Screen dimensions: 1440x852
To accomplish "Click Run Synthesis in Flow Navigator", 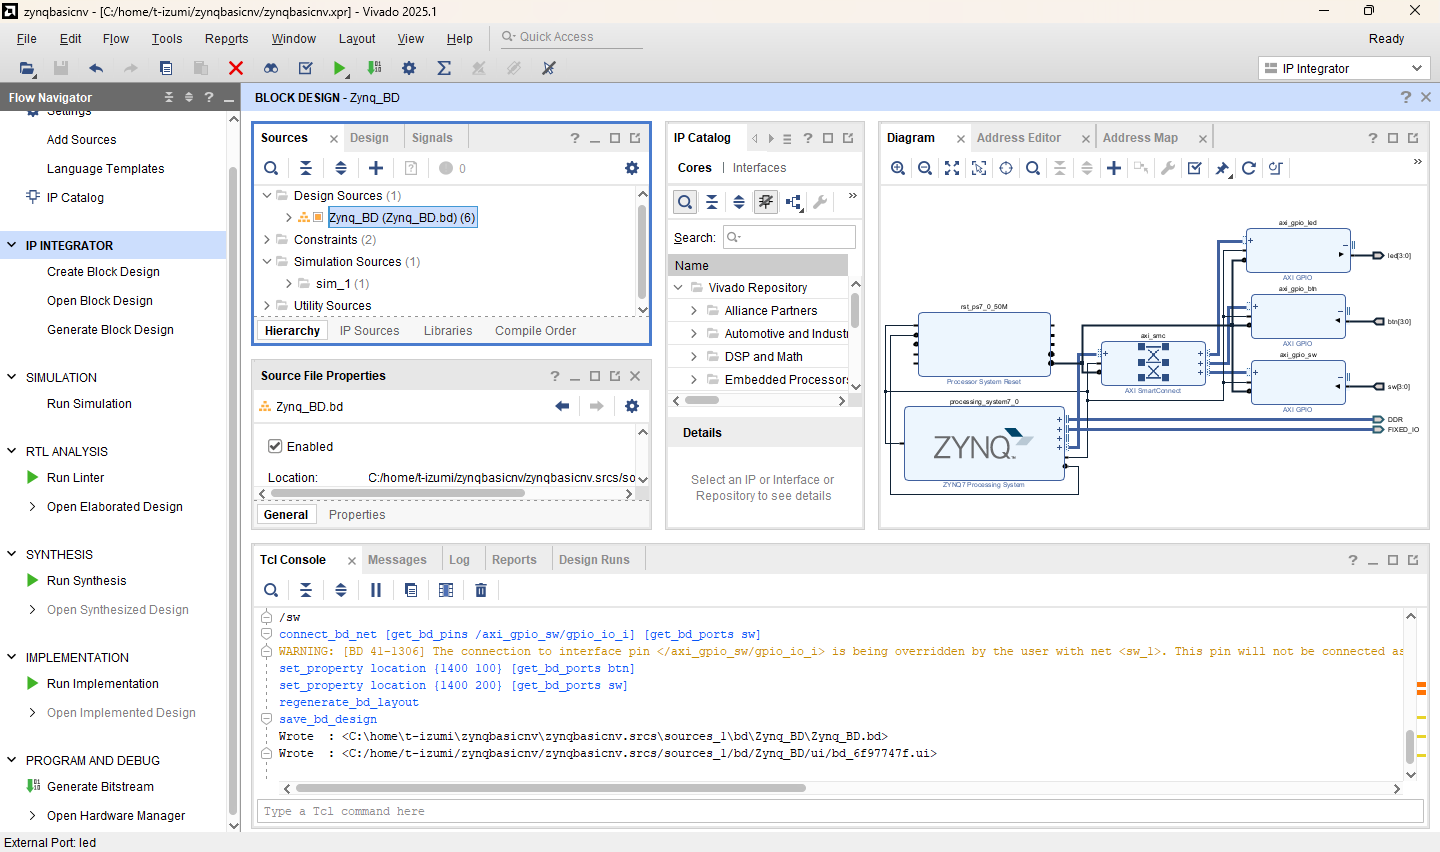I will coord(87,581).
